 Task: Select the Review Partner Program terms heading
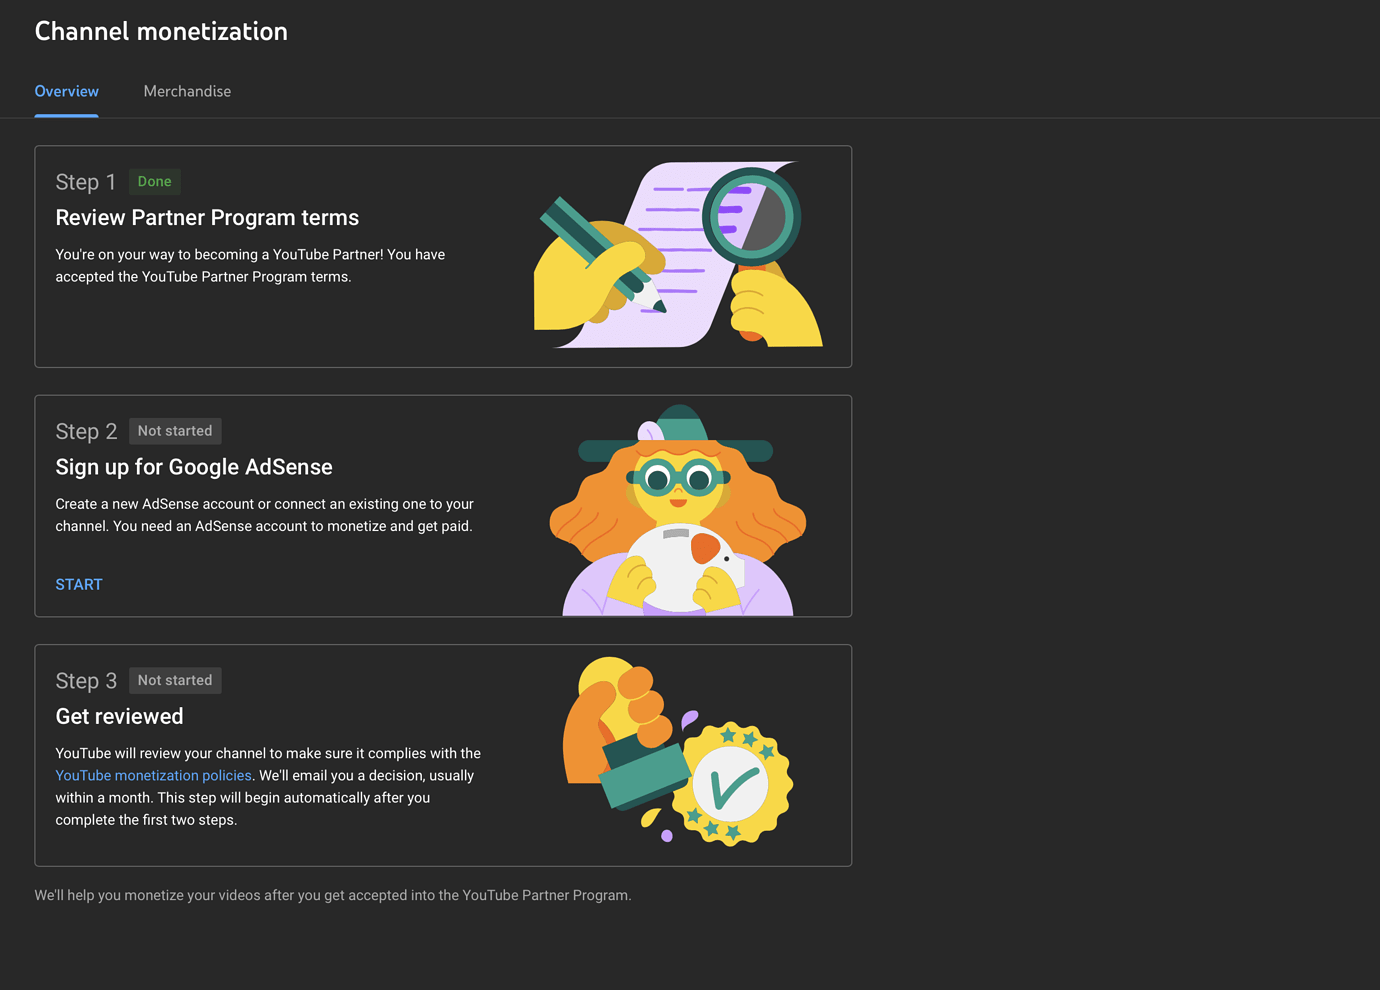[x=207, y=218]
